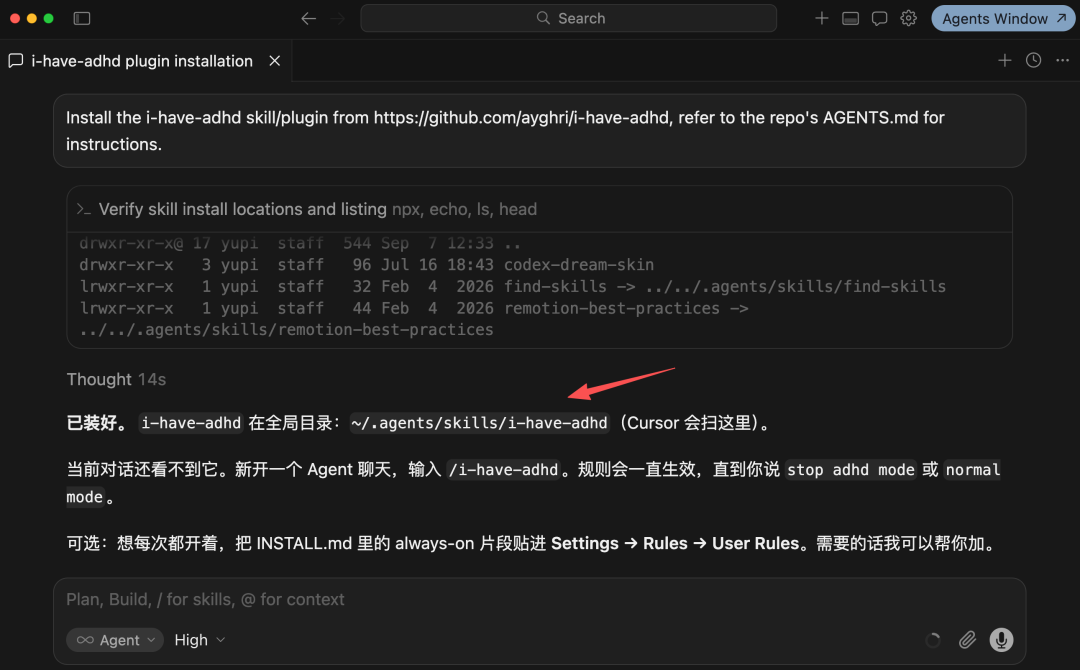This screenshot has width=1080, height=670.
Task: Go back with the left arrow
Action: pos(309,19)
